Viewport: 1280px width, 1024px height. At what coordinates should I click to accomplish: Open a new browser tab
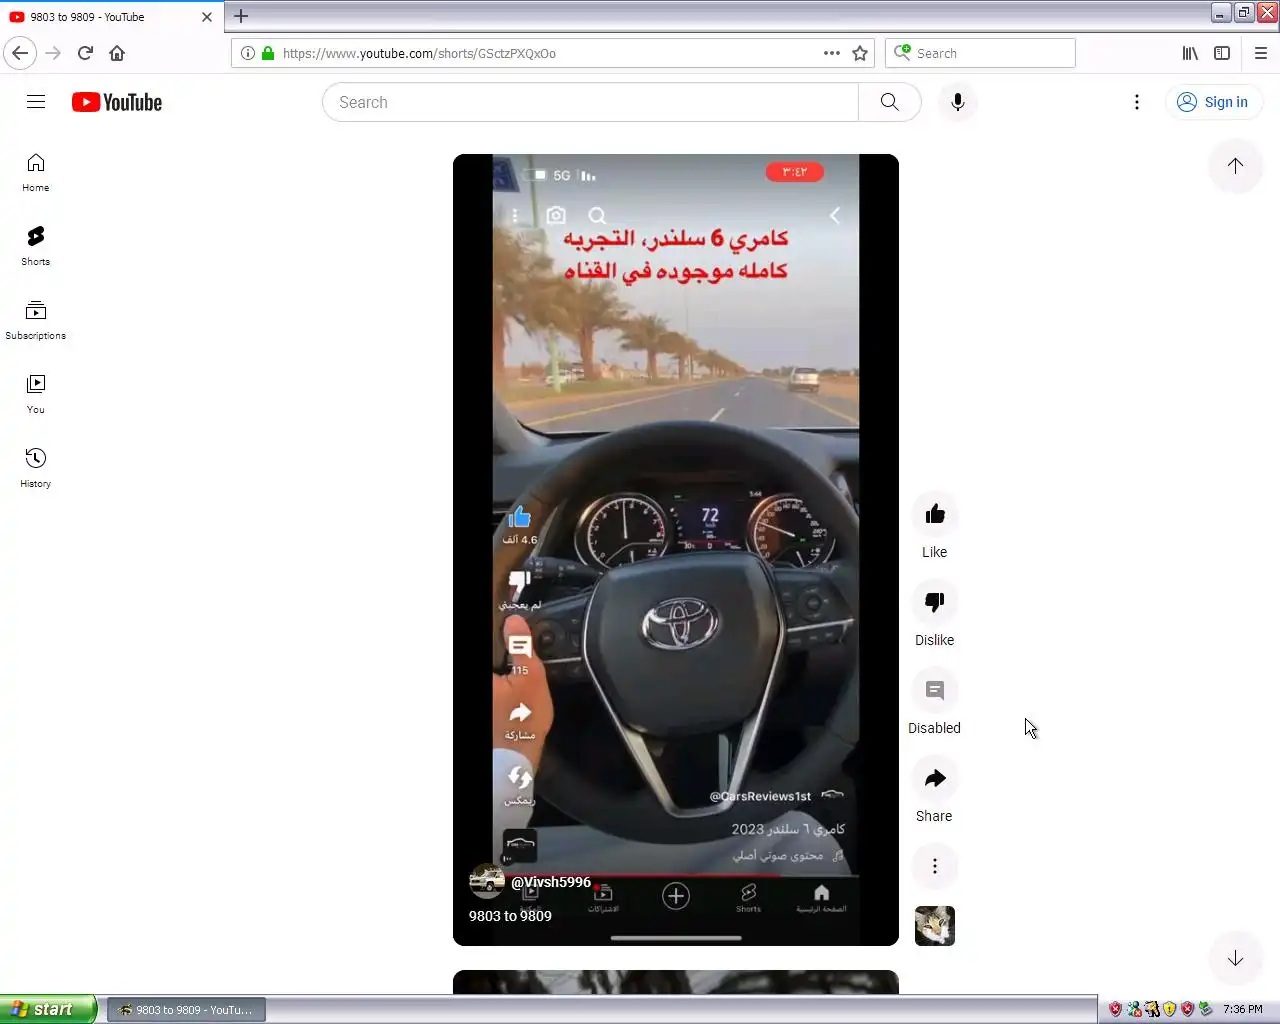click(x=241, y=16)
